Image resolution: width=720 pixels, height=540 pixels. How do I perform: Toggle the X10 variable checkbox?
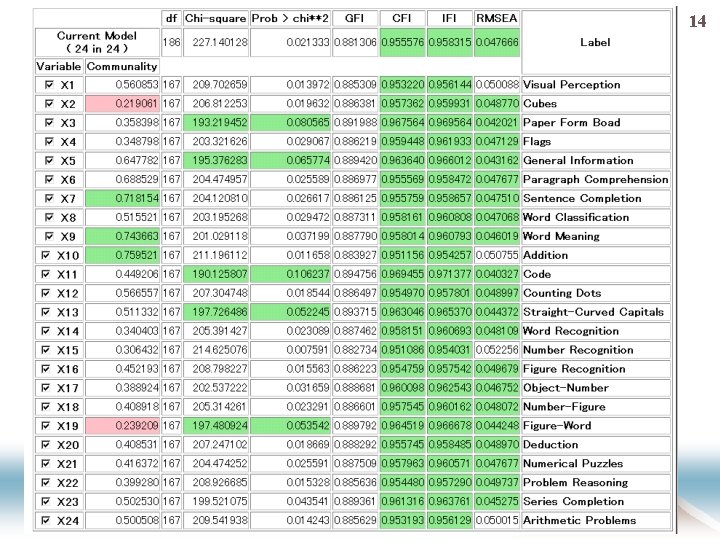pos(45,255)
